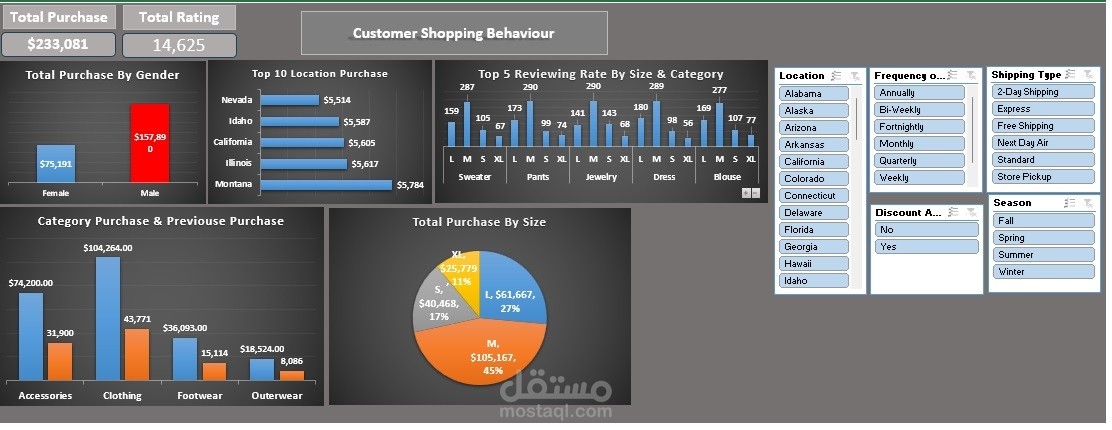Image resolution: width=1112 pixels, height=430 pixels.
Task: Enable multi-select in the Location slicer
Action: (x=837, y=76)
